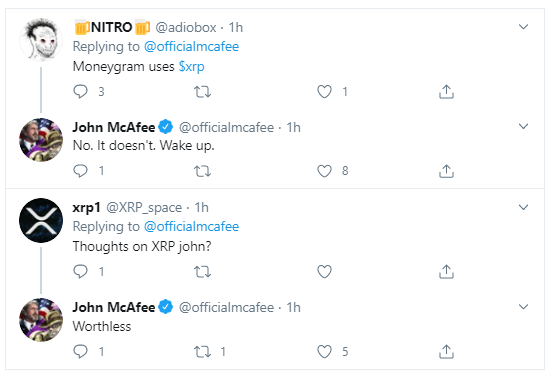Like NITRO's Moneygram uses $xrp tweet

[324, 92]
